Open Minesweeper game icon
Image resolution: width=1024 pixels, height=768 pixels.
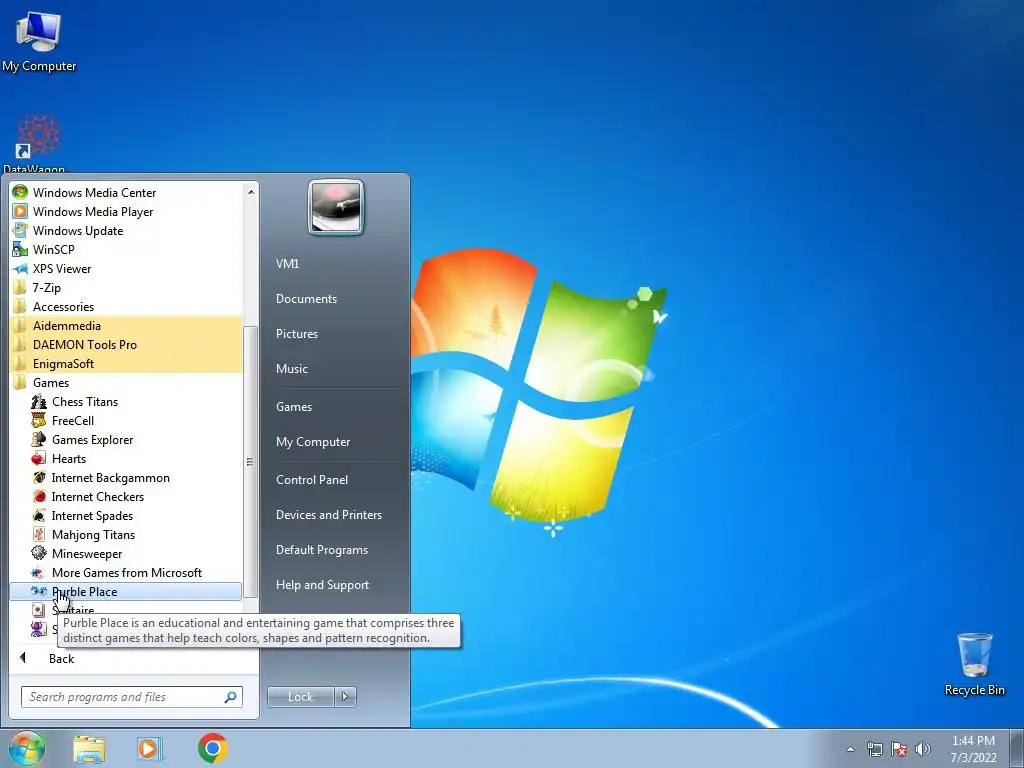pyautogui.click(x=39, y=552)
